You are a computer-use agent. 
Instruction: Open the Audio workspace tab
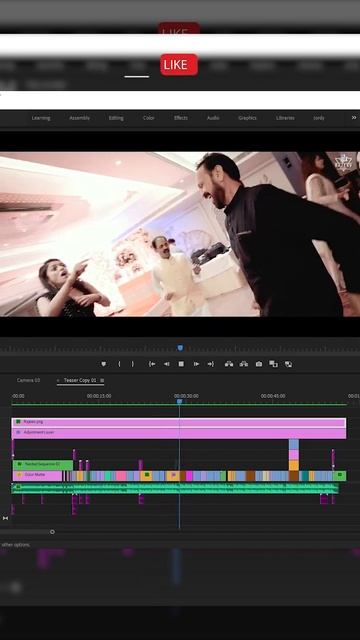click(213, 118)
